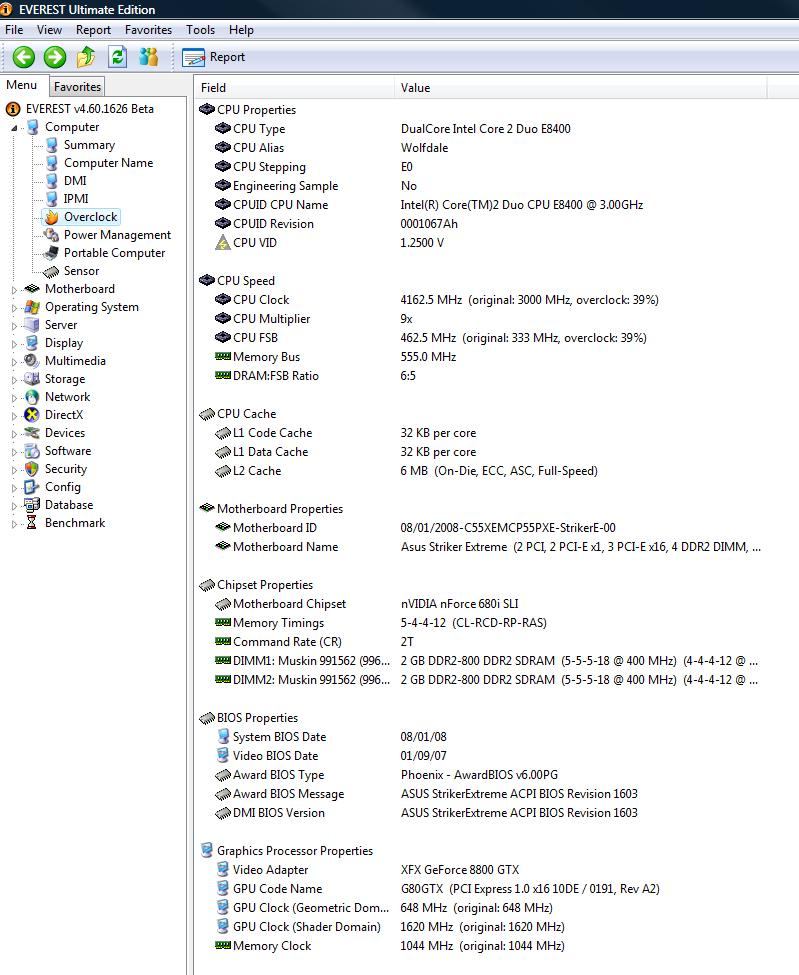Click the Operating System Windows flag icon
Screen dimensions: 799x975
[x=32, y=307]
